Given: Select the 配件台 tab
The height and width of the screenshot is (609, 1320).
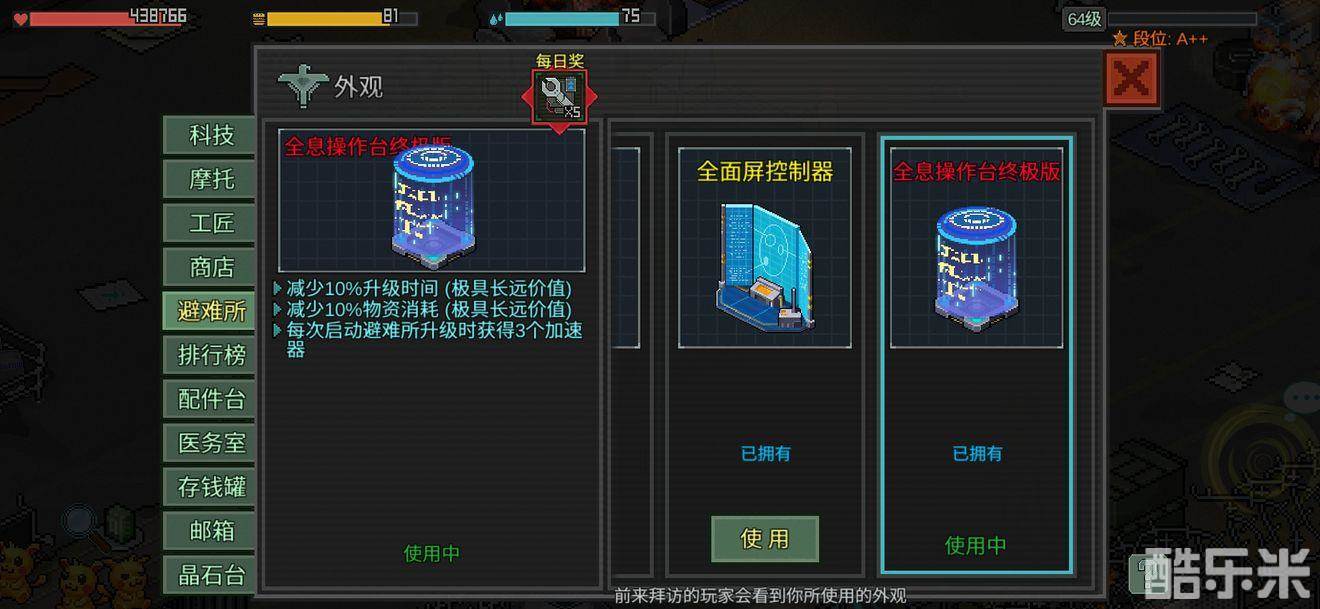Looking at the screenshot, I should point(211,399).
